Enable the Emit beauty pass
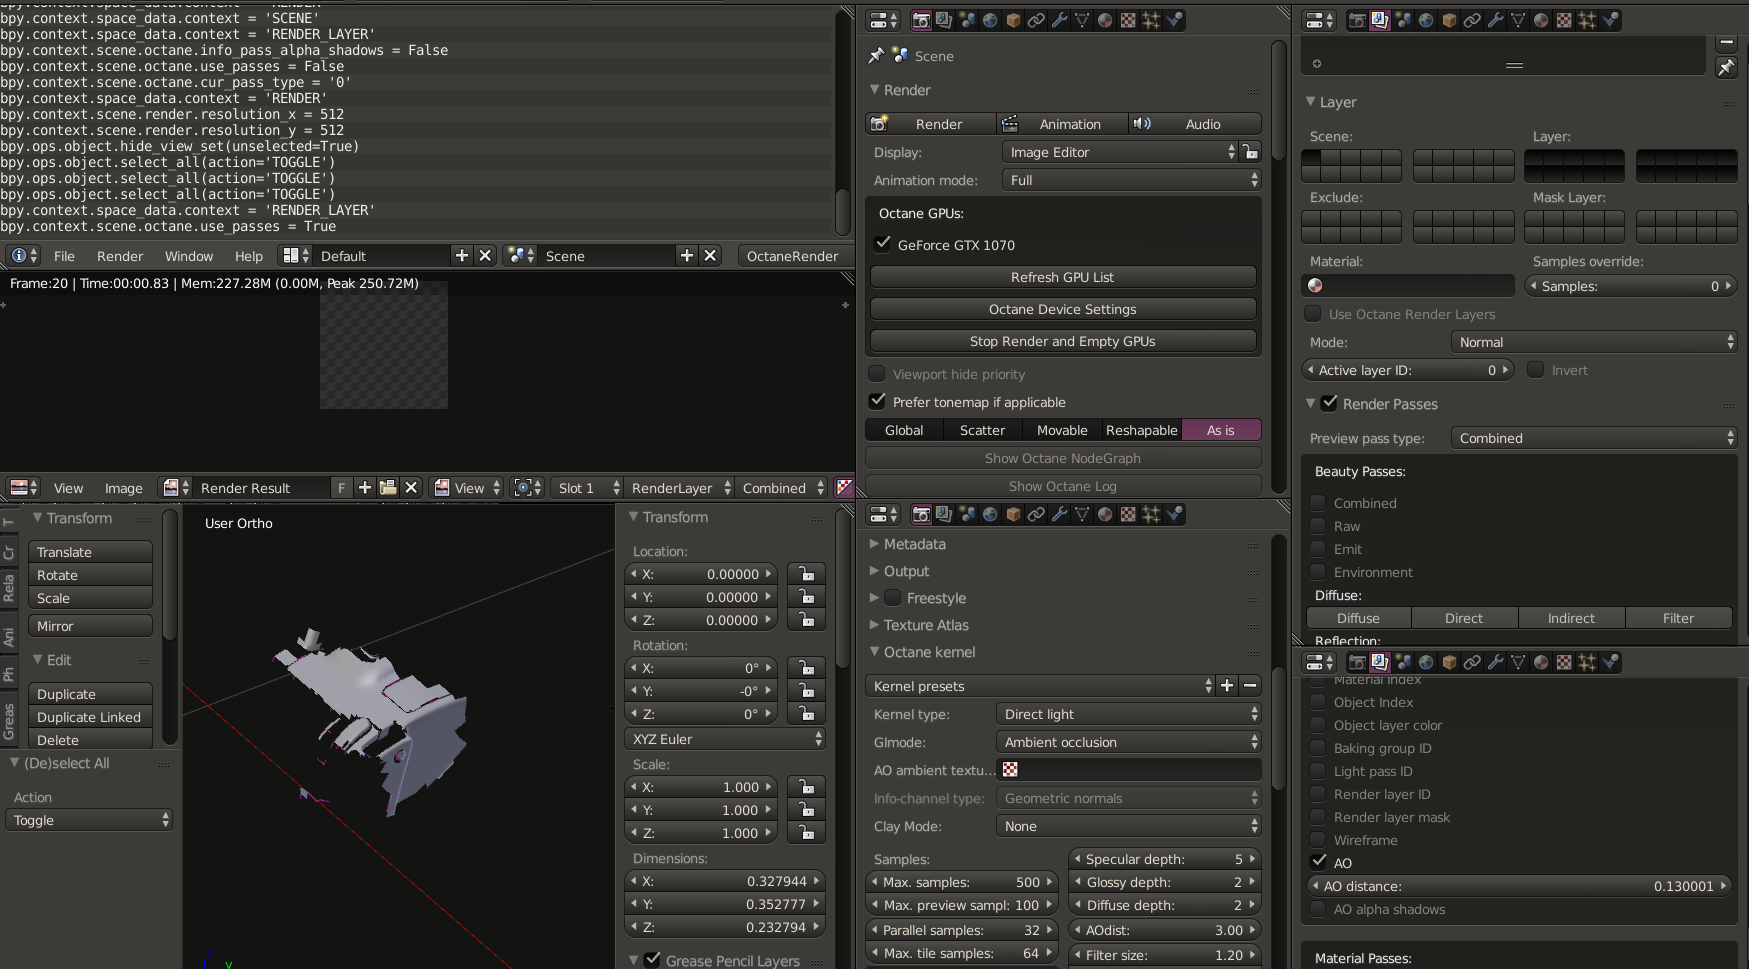The image size is (1749, 969). click(x=1318, y=549)
